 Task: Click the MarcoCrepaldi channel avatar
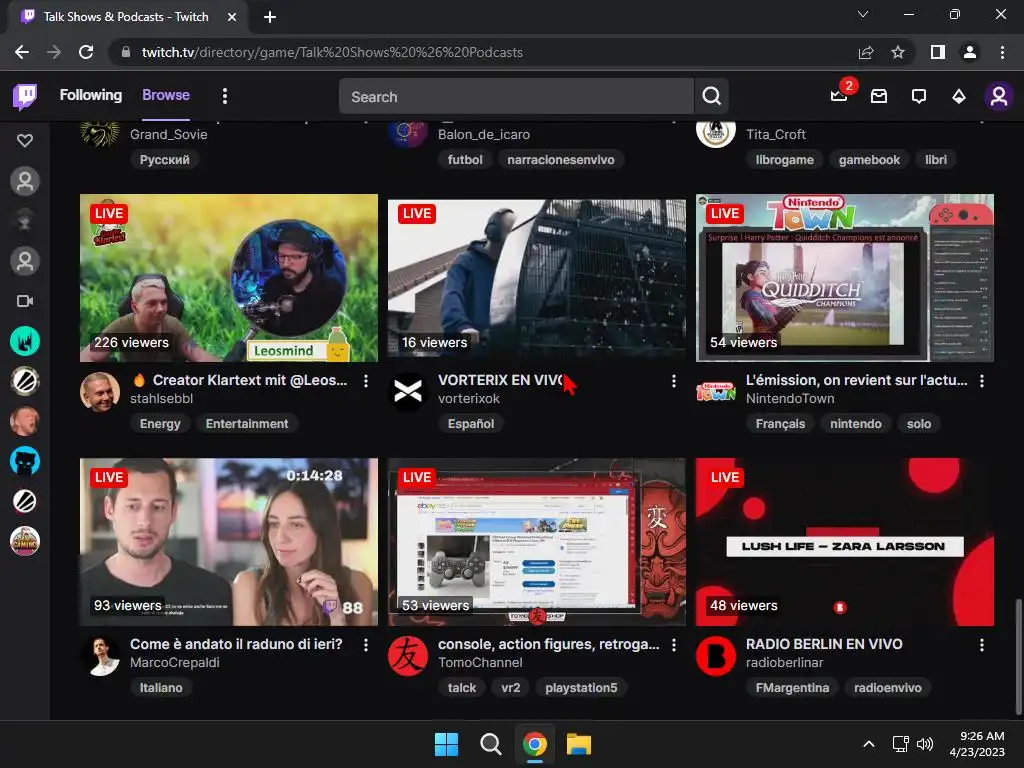pyautogui.click(x=100, y=656)
